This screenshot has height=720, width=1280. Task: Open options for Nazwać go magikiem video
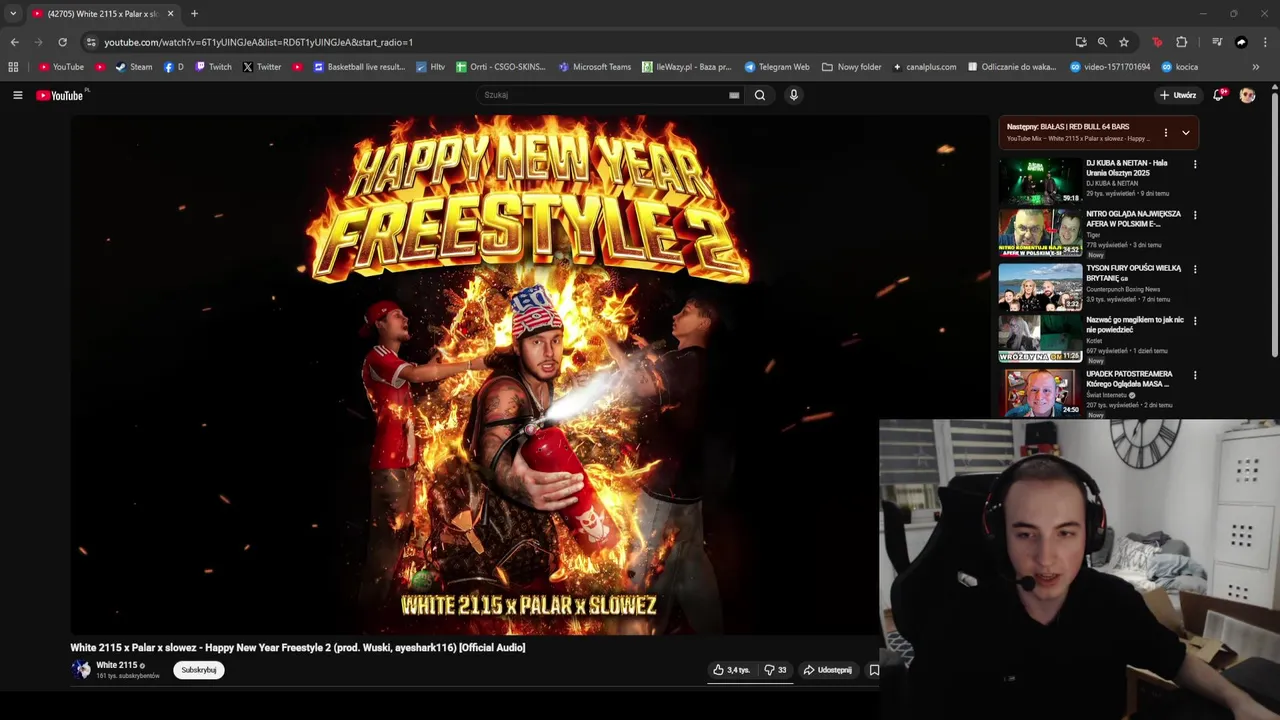pyautogui.click(x=1194, y=321)
